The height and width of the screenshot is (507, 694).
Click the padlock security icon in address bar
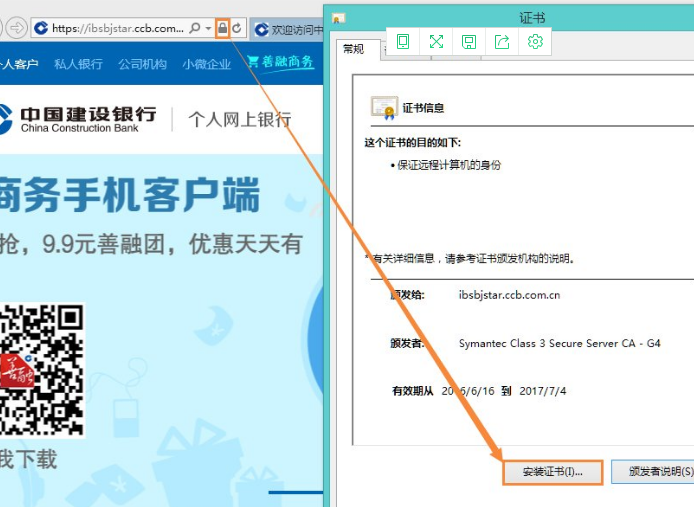[222, 29]
